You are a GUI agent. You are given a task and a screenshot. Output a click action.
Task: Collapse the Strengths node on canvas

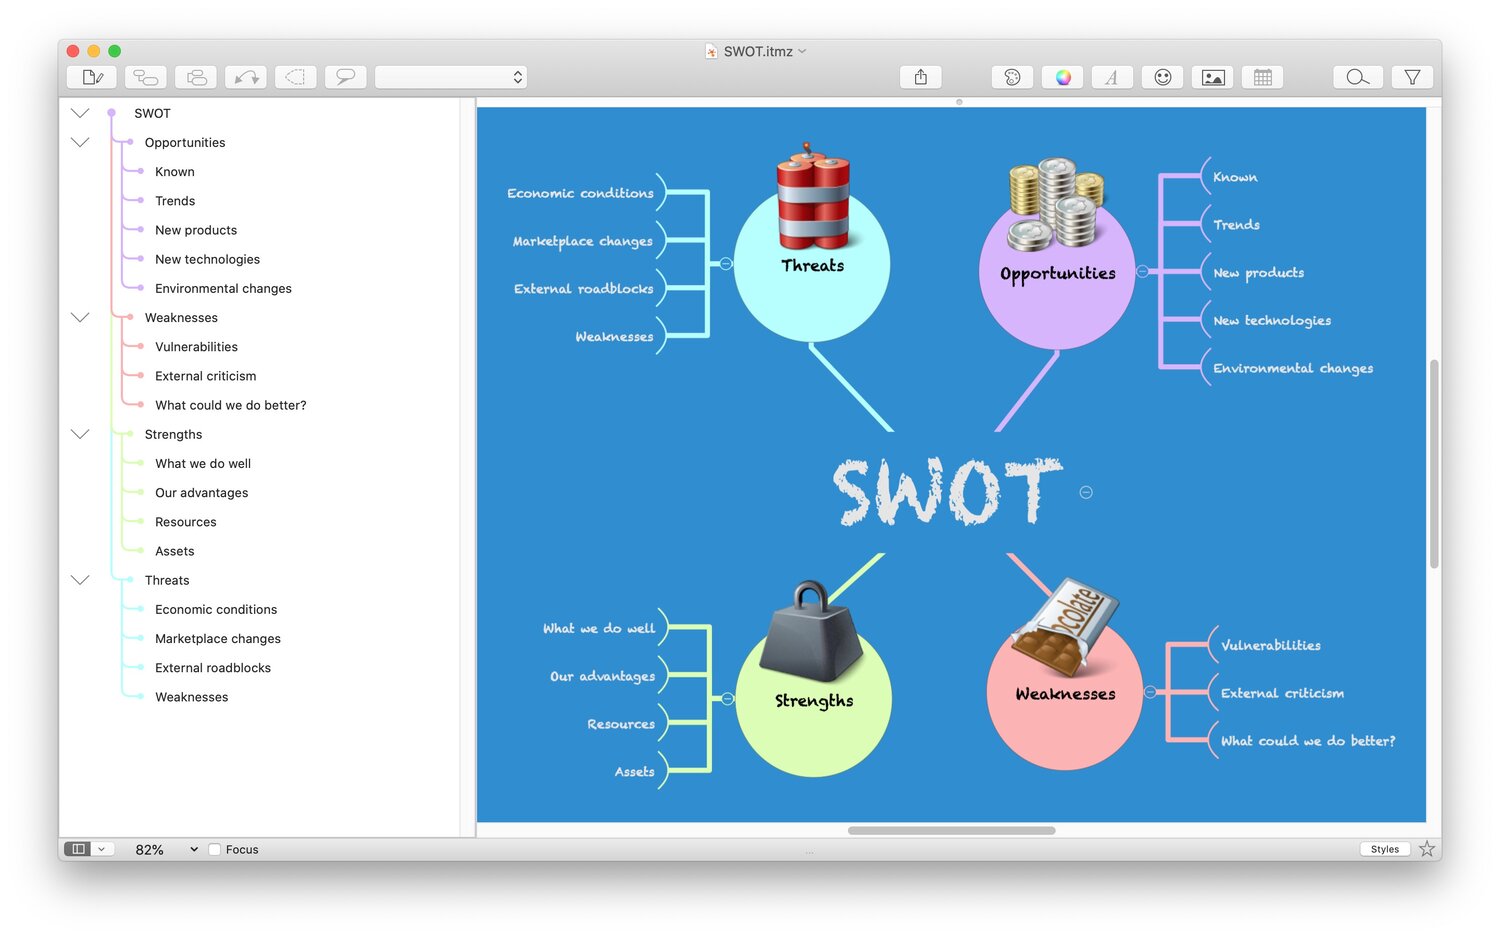coord(728,699)
